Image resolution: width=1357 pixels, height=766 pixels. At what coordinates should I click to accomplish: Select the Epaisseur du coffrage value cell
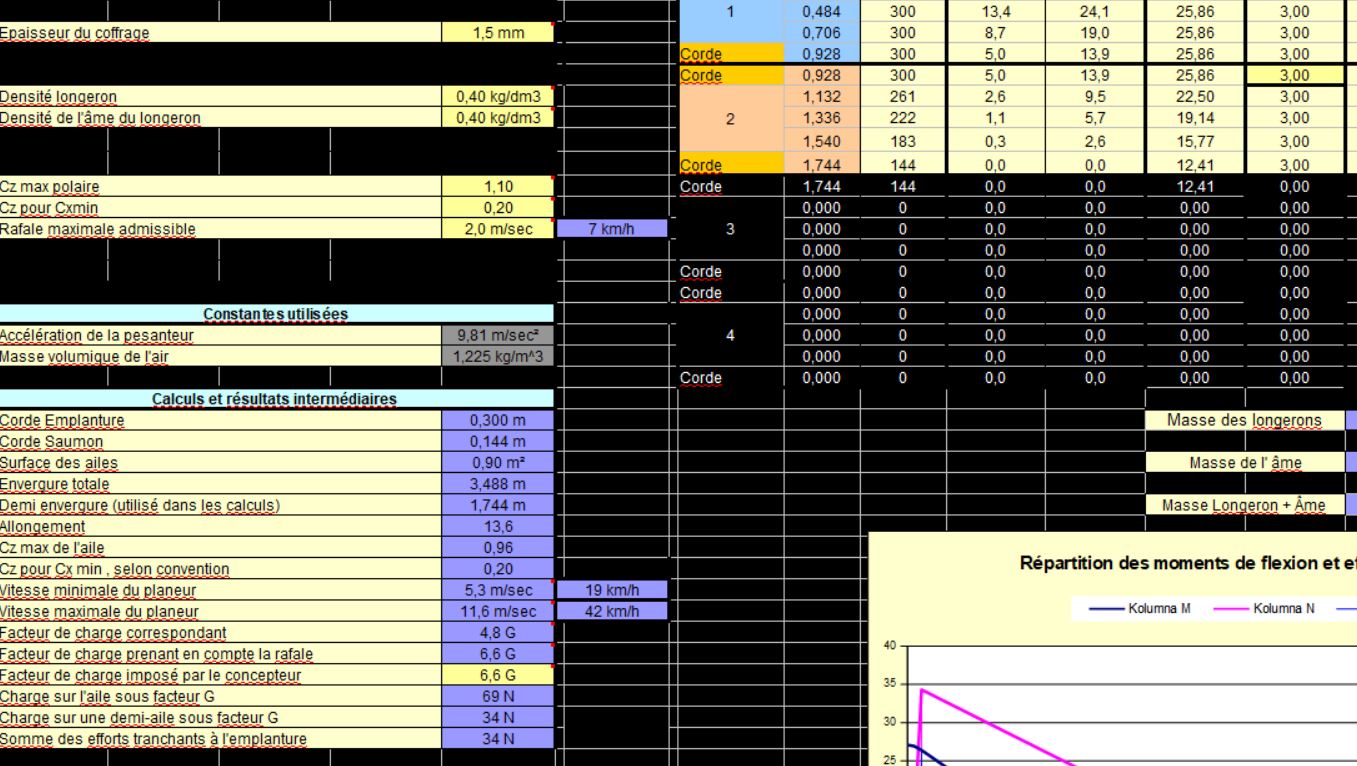click(x=497, y=33)
